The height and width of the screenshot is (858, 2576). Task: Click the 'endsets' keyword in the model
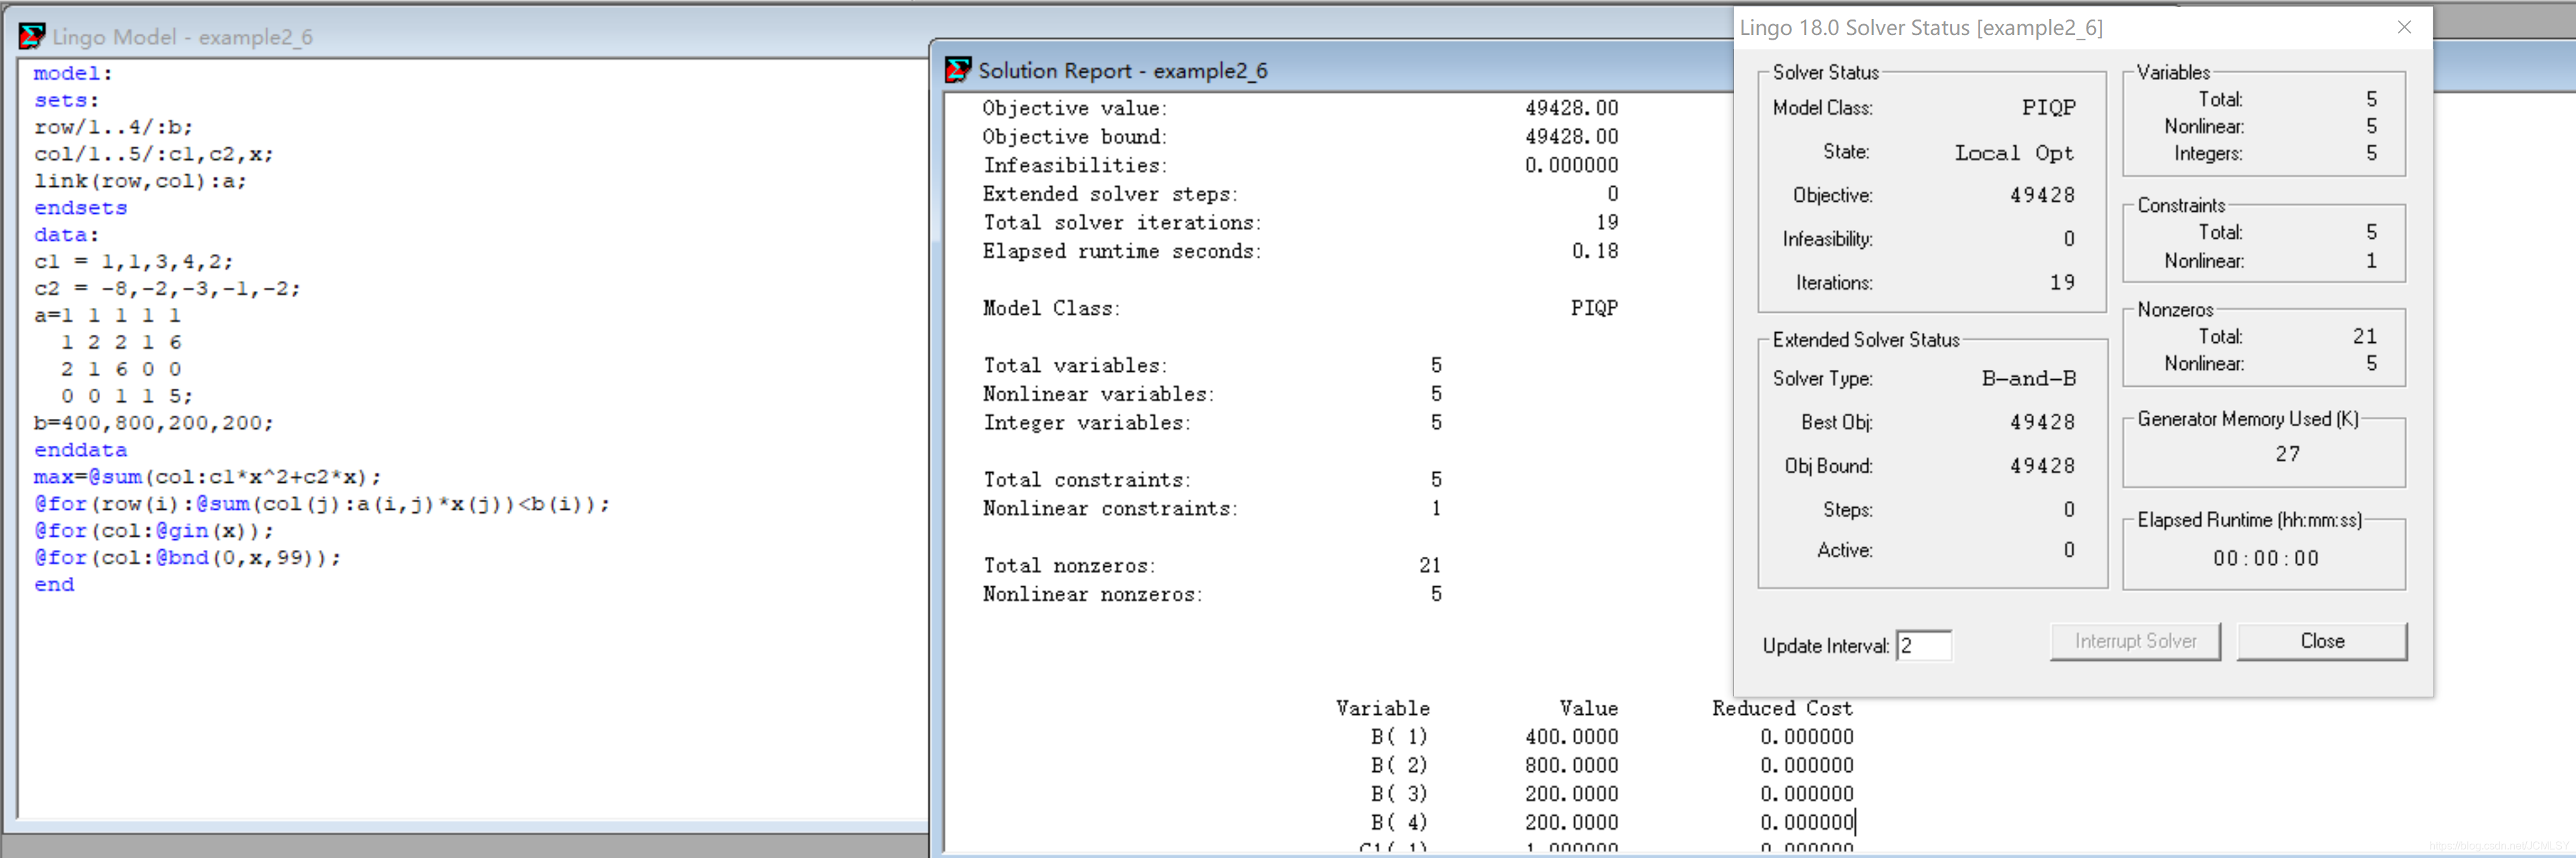click(x=80, y=208)
